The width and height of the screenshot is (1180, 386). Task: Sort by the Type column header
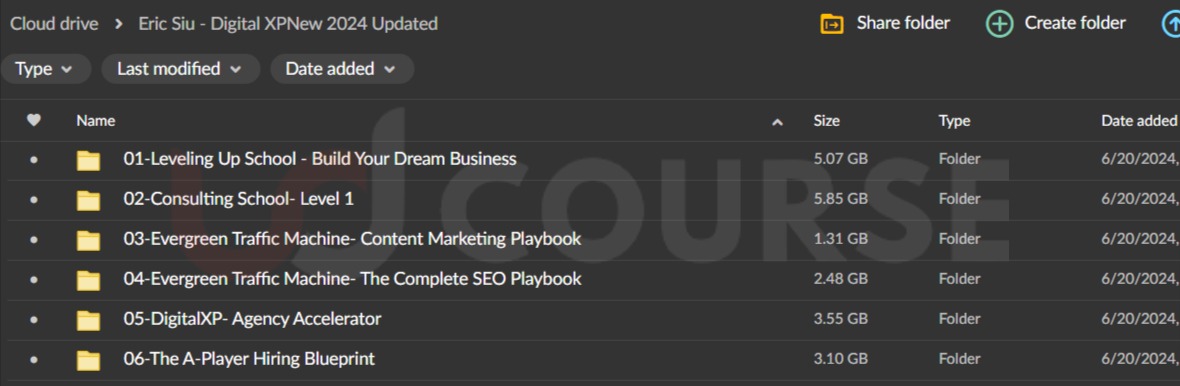tap(954, 120)
